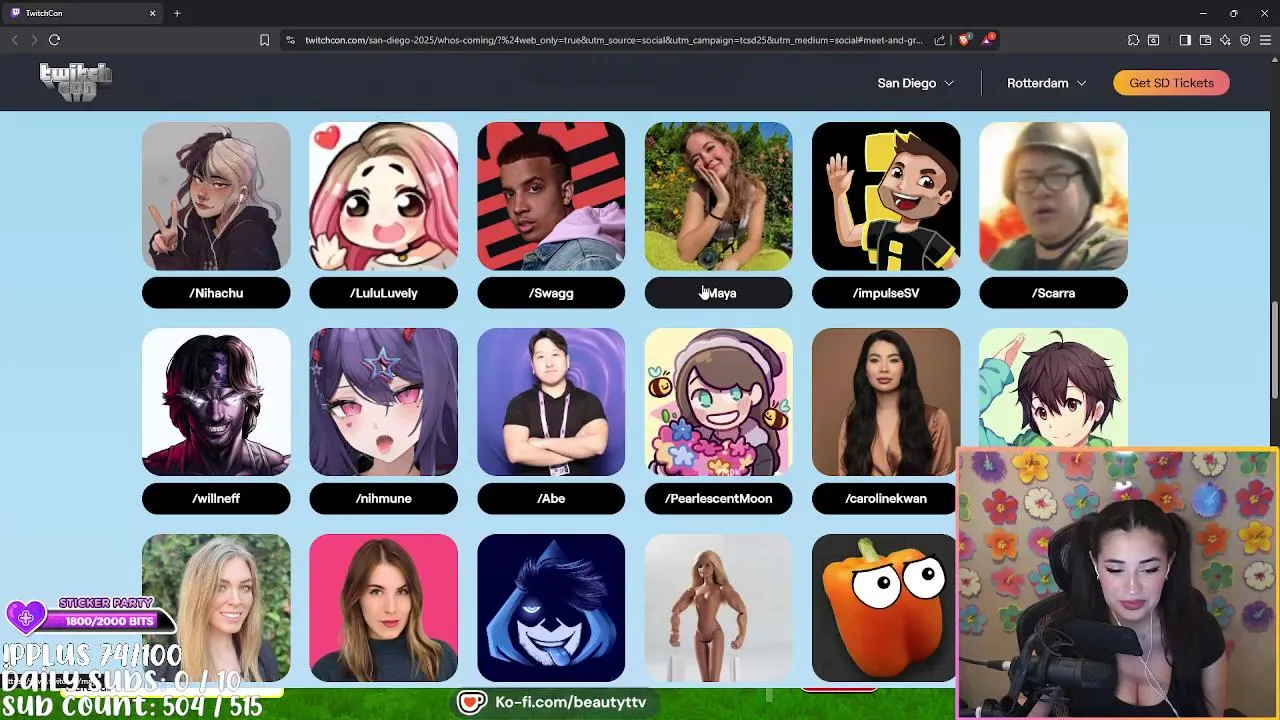Click the page vertical scrollbar thumb

click(1274, 350)
